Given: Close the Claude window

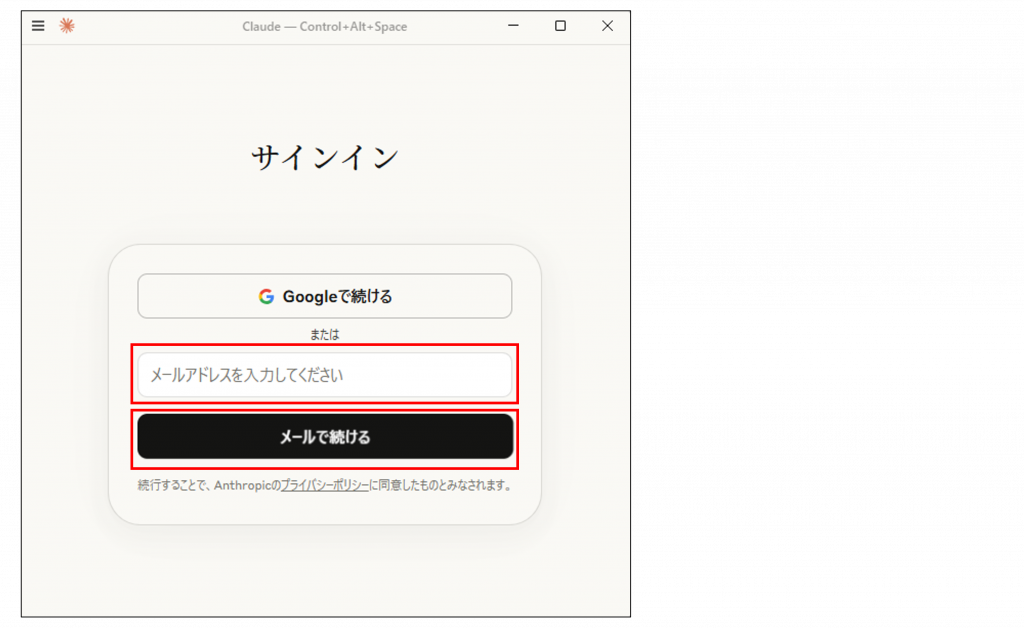Looking at the screenshot, I should click(607, 26).
